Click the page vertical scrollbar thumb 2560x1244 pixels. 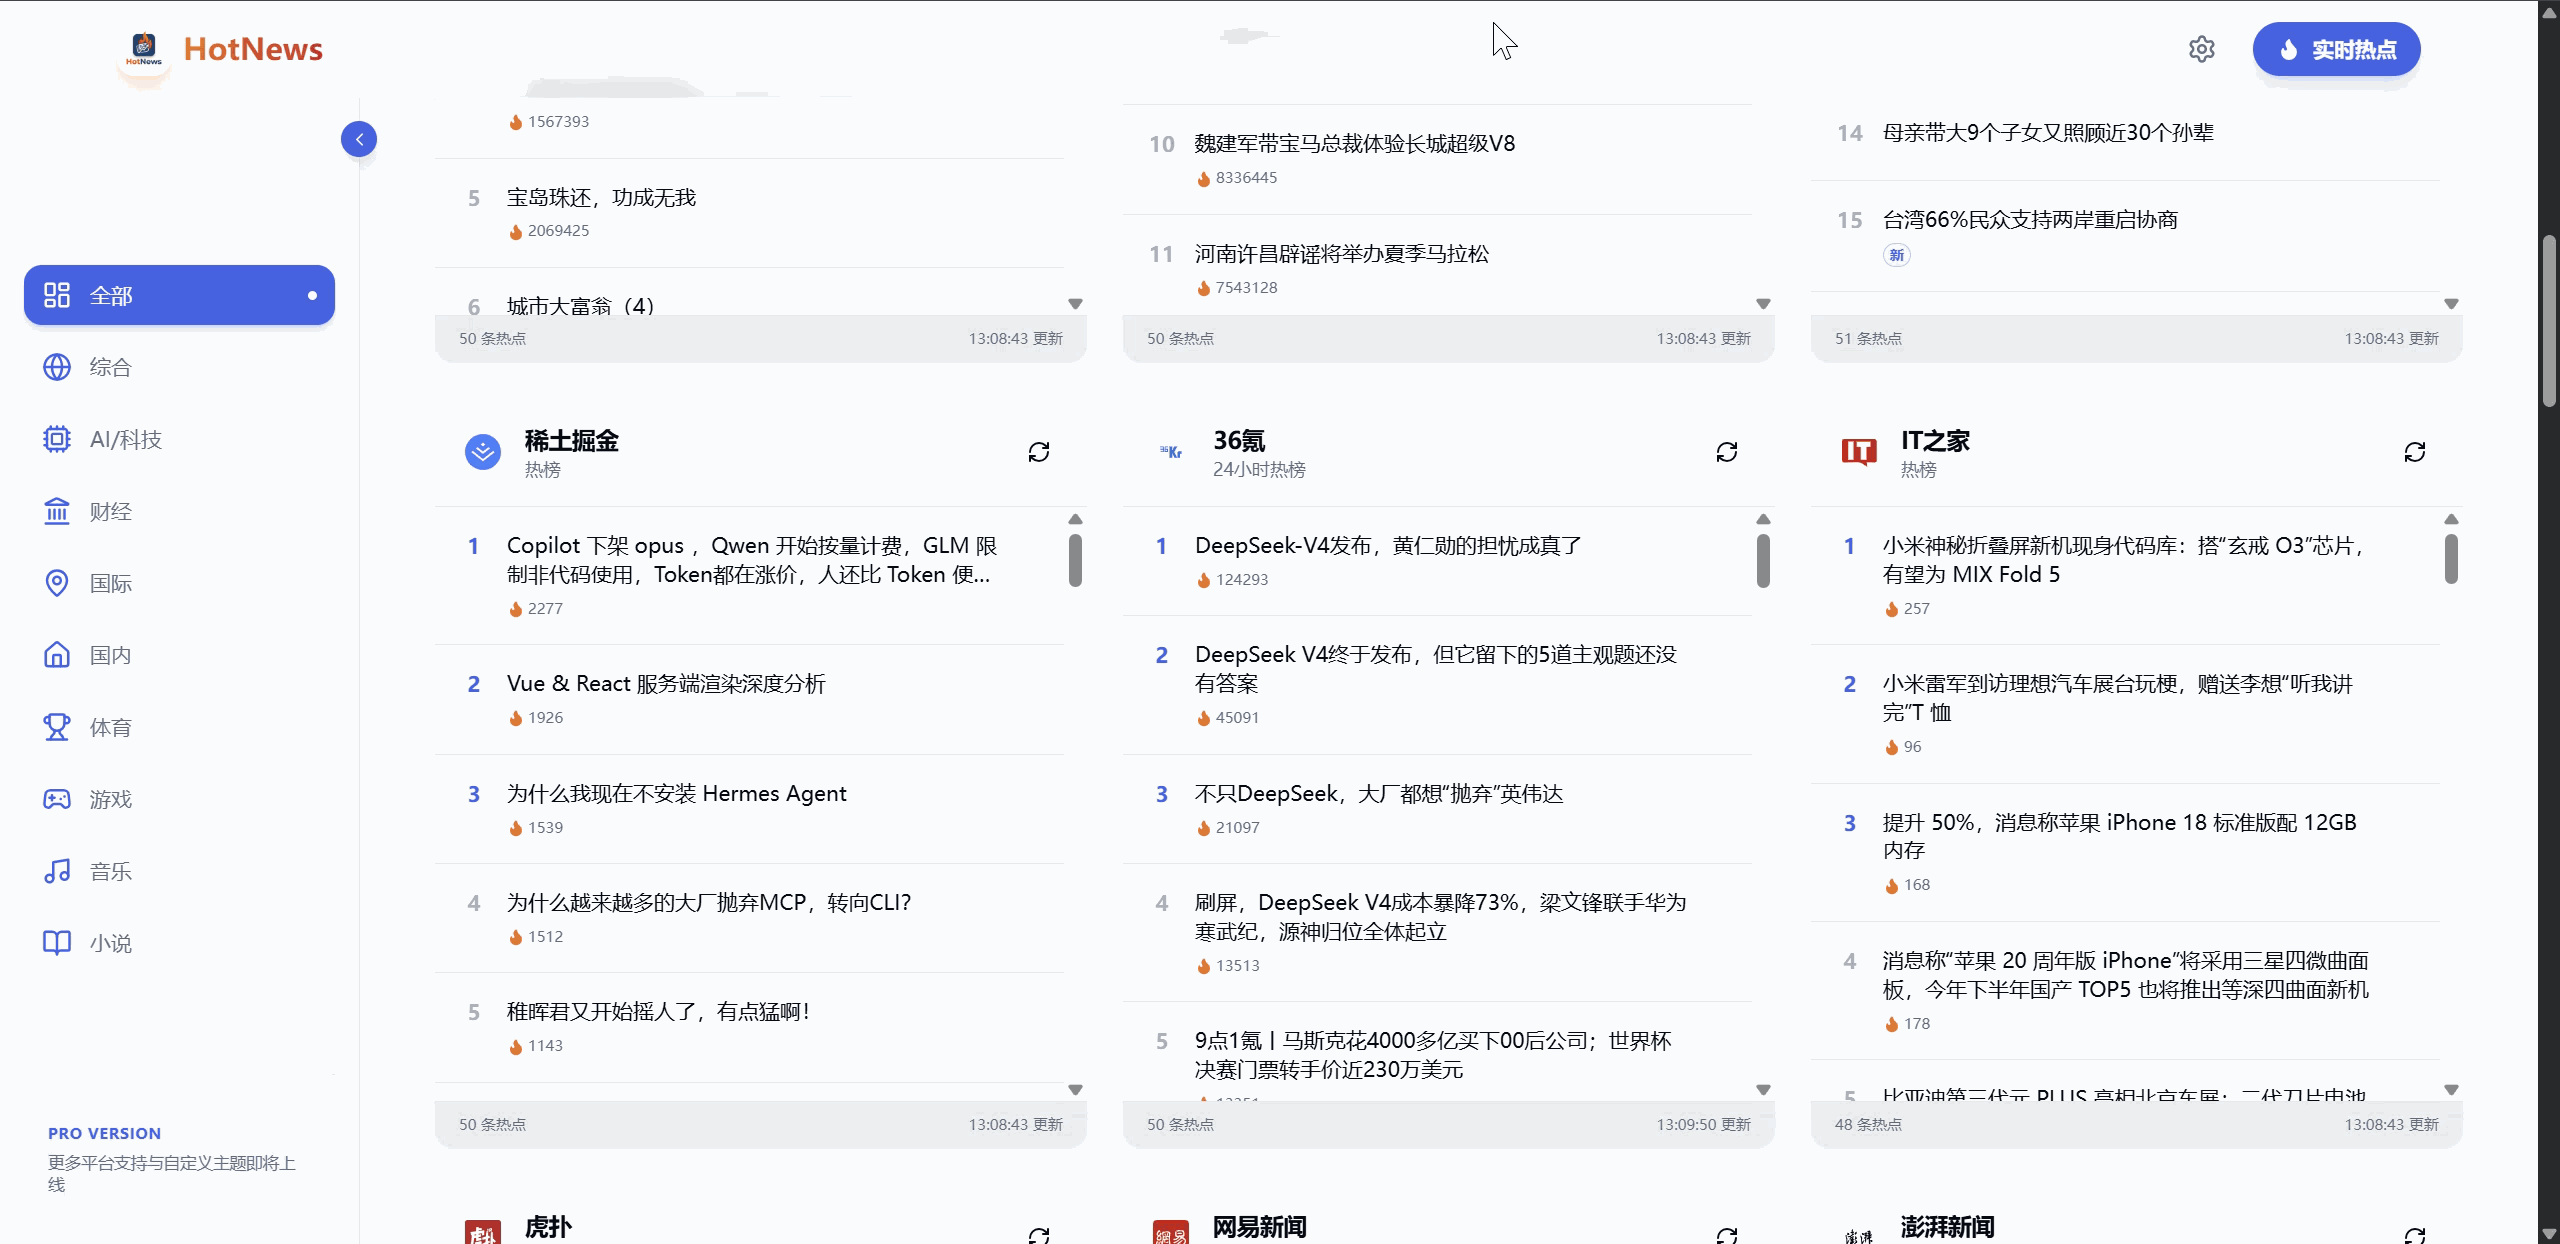[x=2549, y=320]
